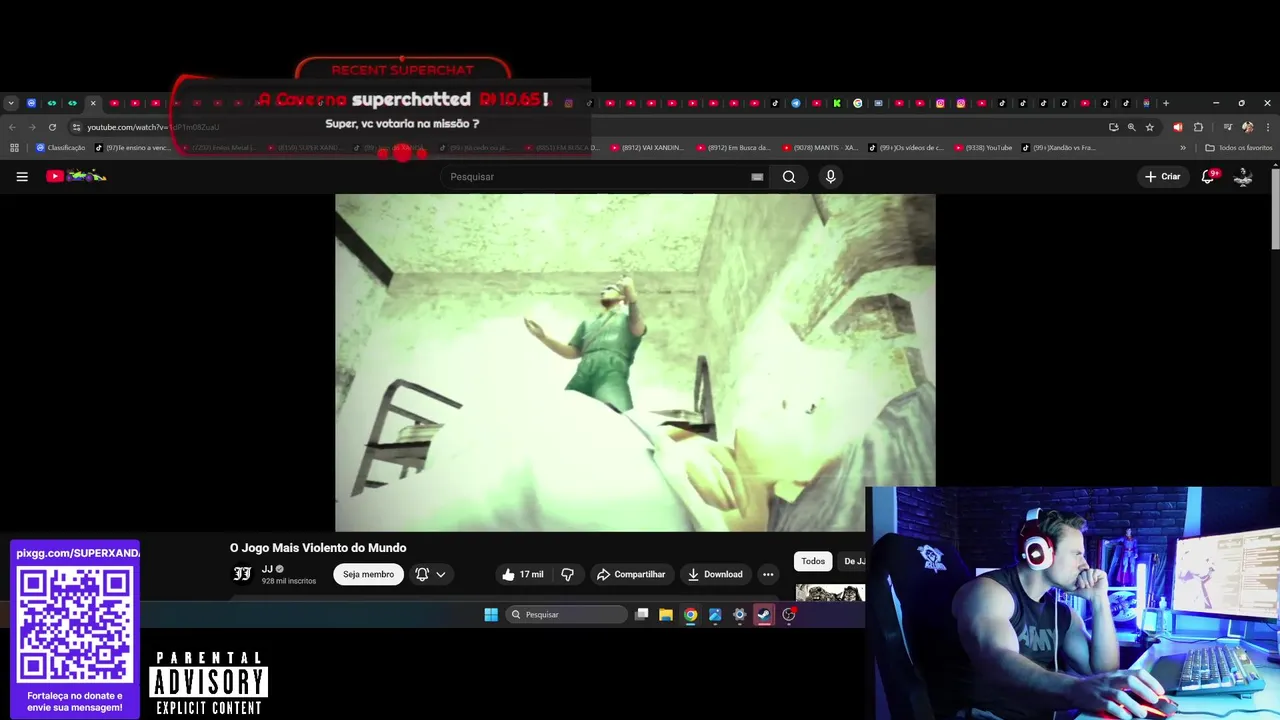Open JJ channel name link
Screen dimensions: 1280x720
[267, 568]
